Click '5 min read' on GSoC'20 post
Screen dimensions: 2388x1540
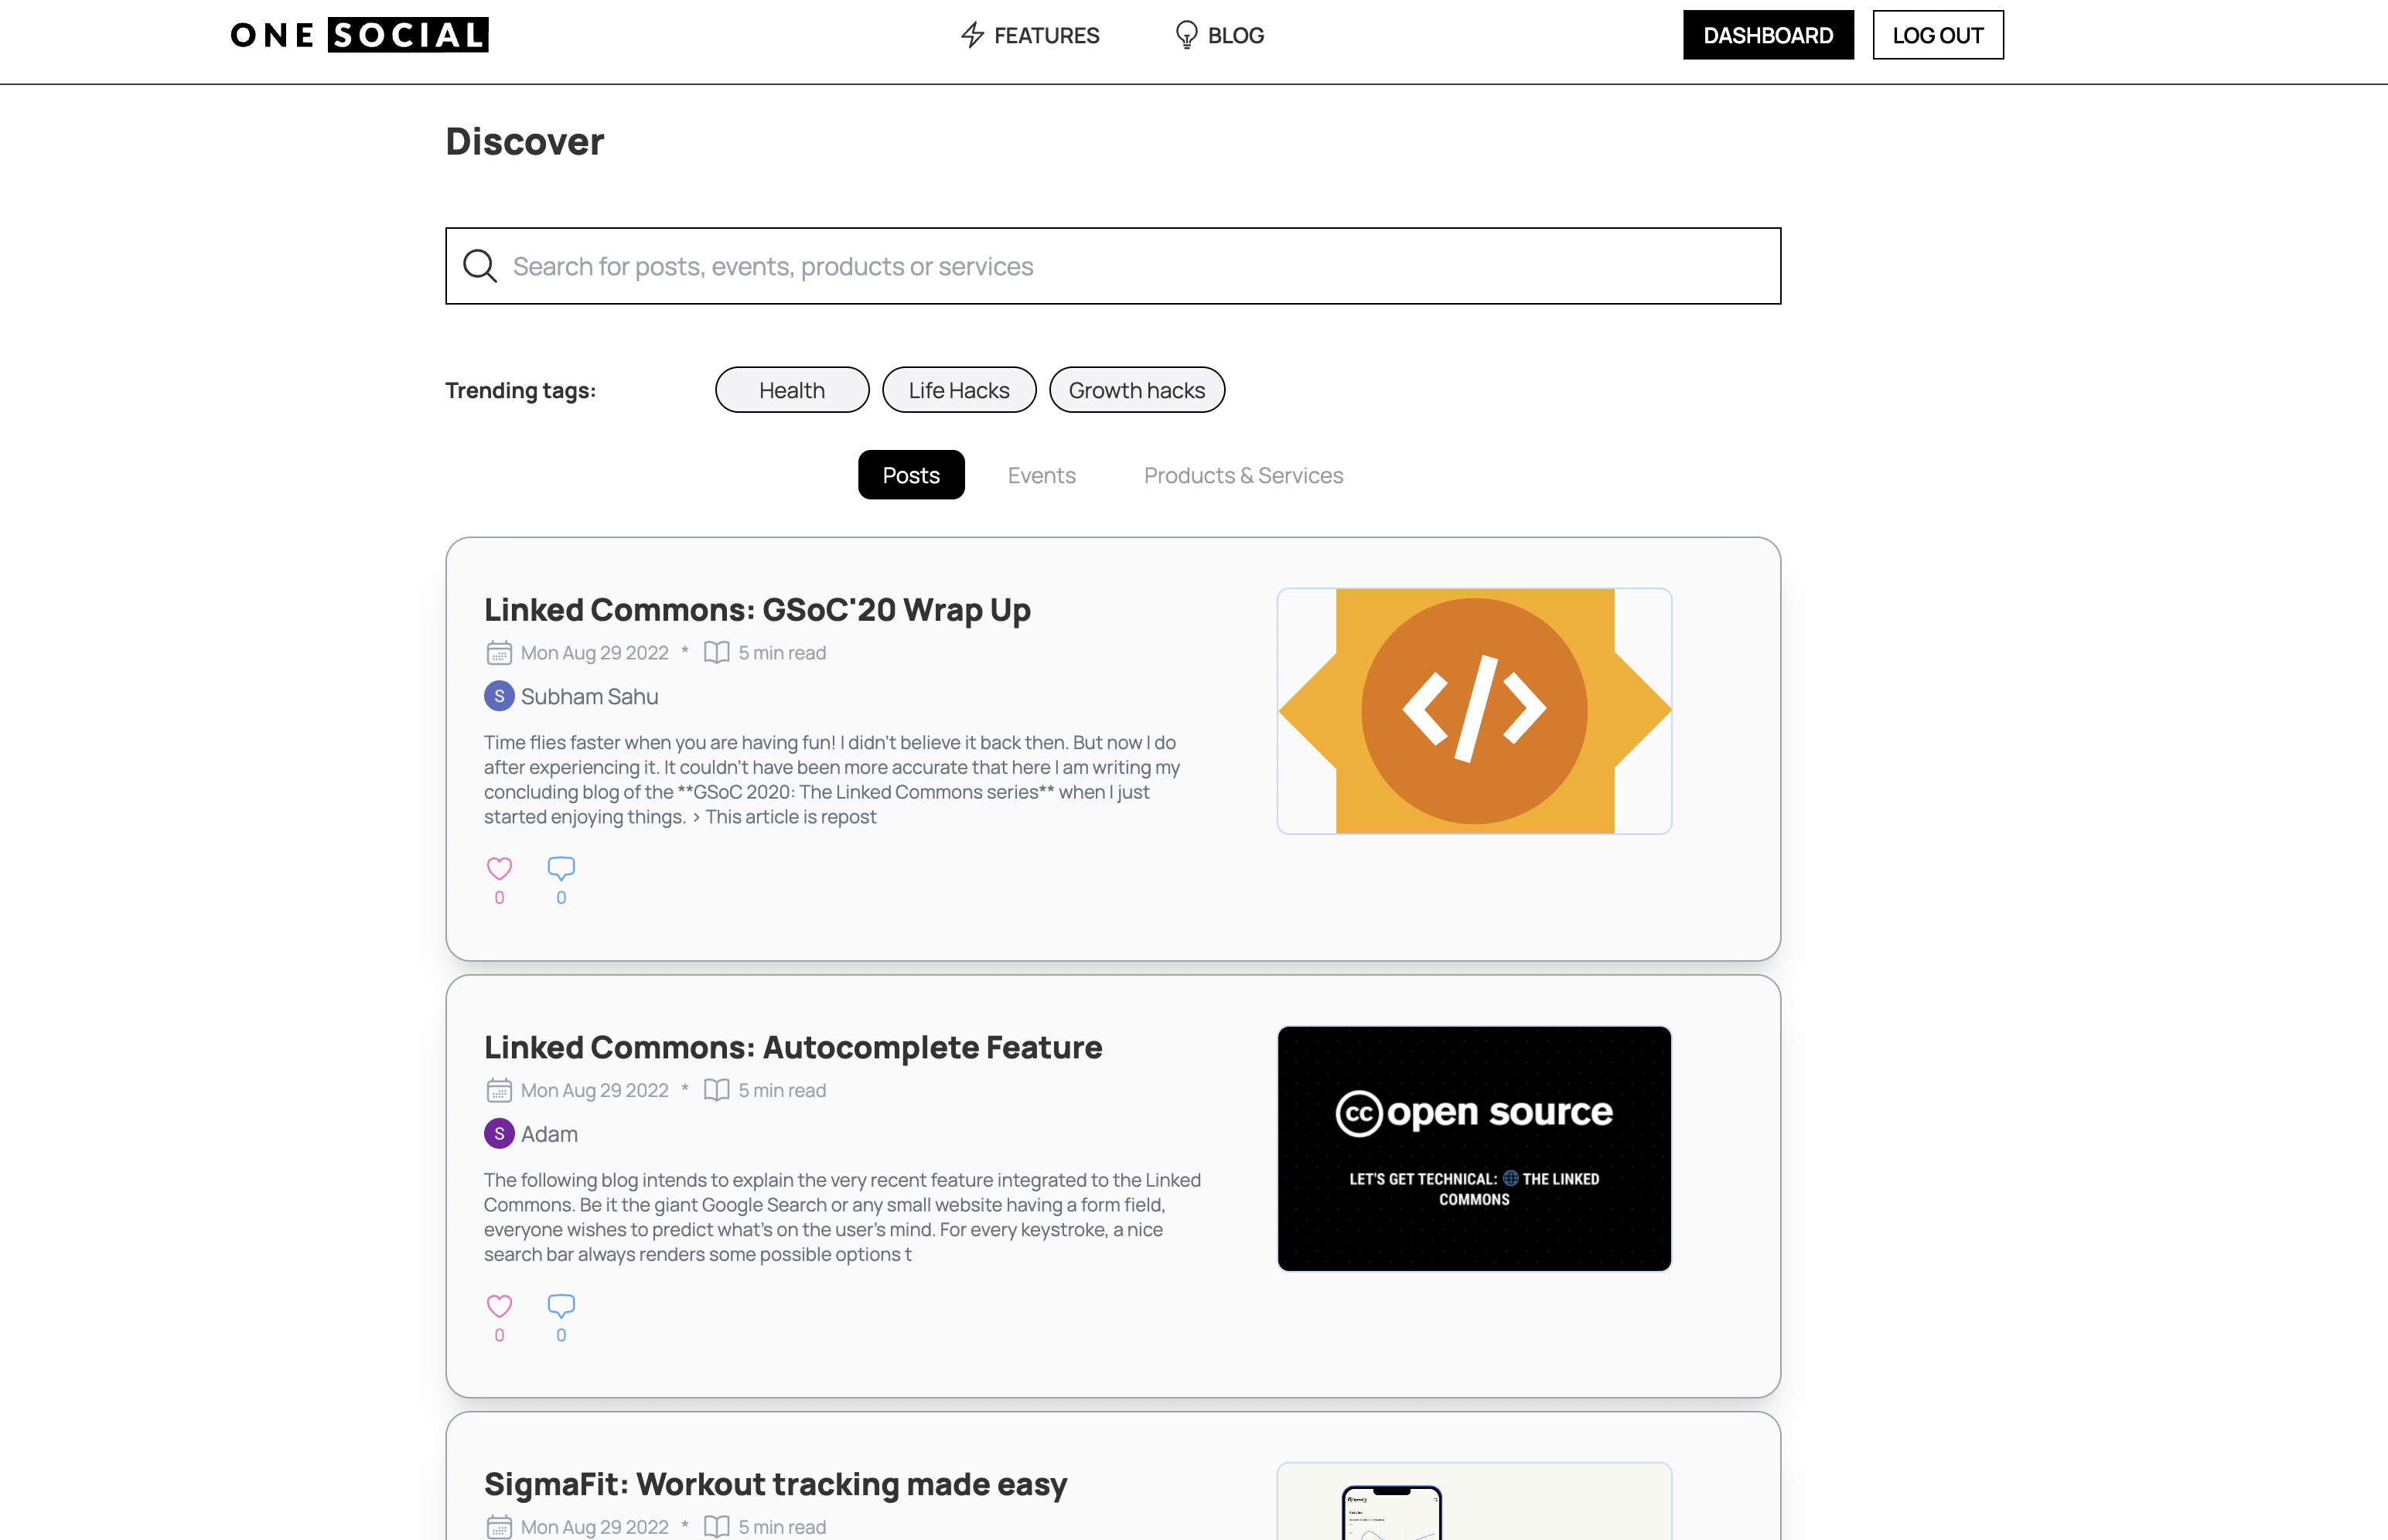(782, 653)
